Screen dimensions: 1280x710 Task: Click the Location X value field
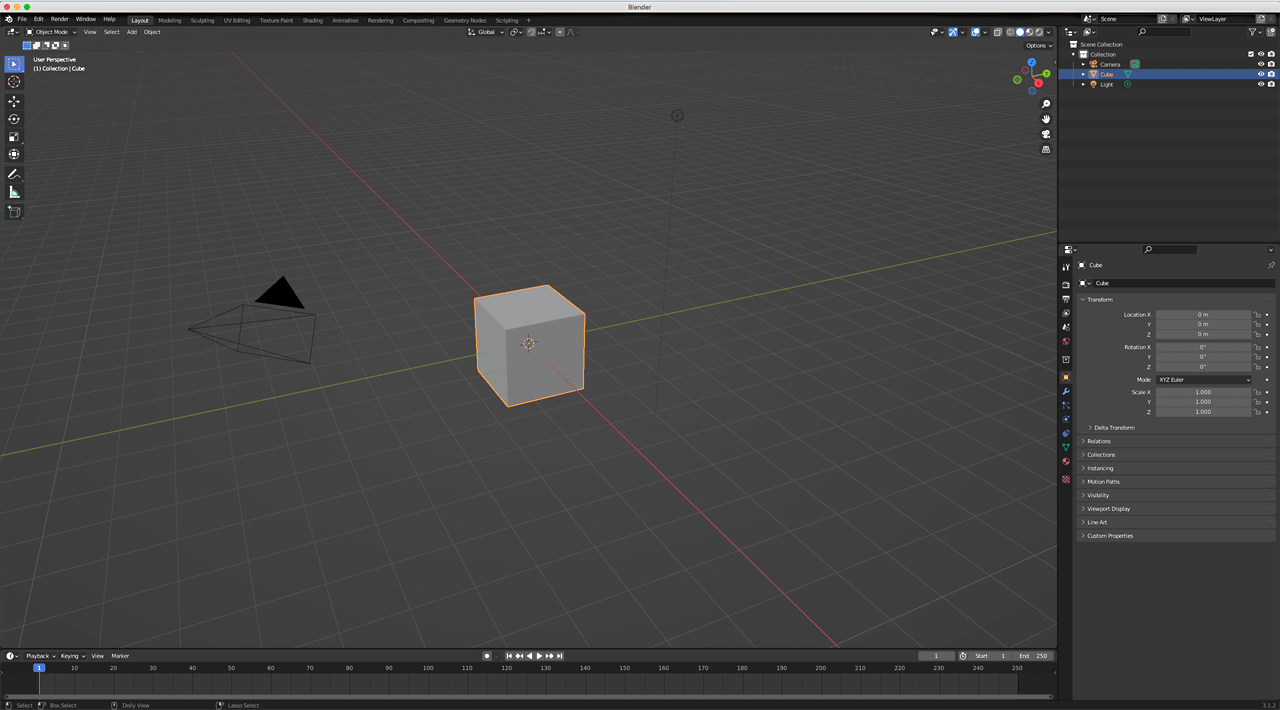point(1203,314)
